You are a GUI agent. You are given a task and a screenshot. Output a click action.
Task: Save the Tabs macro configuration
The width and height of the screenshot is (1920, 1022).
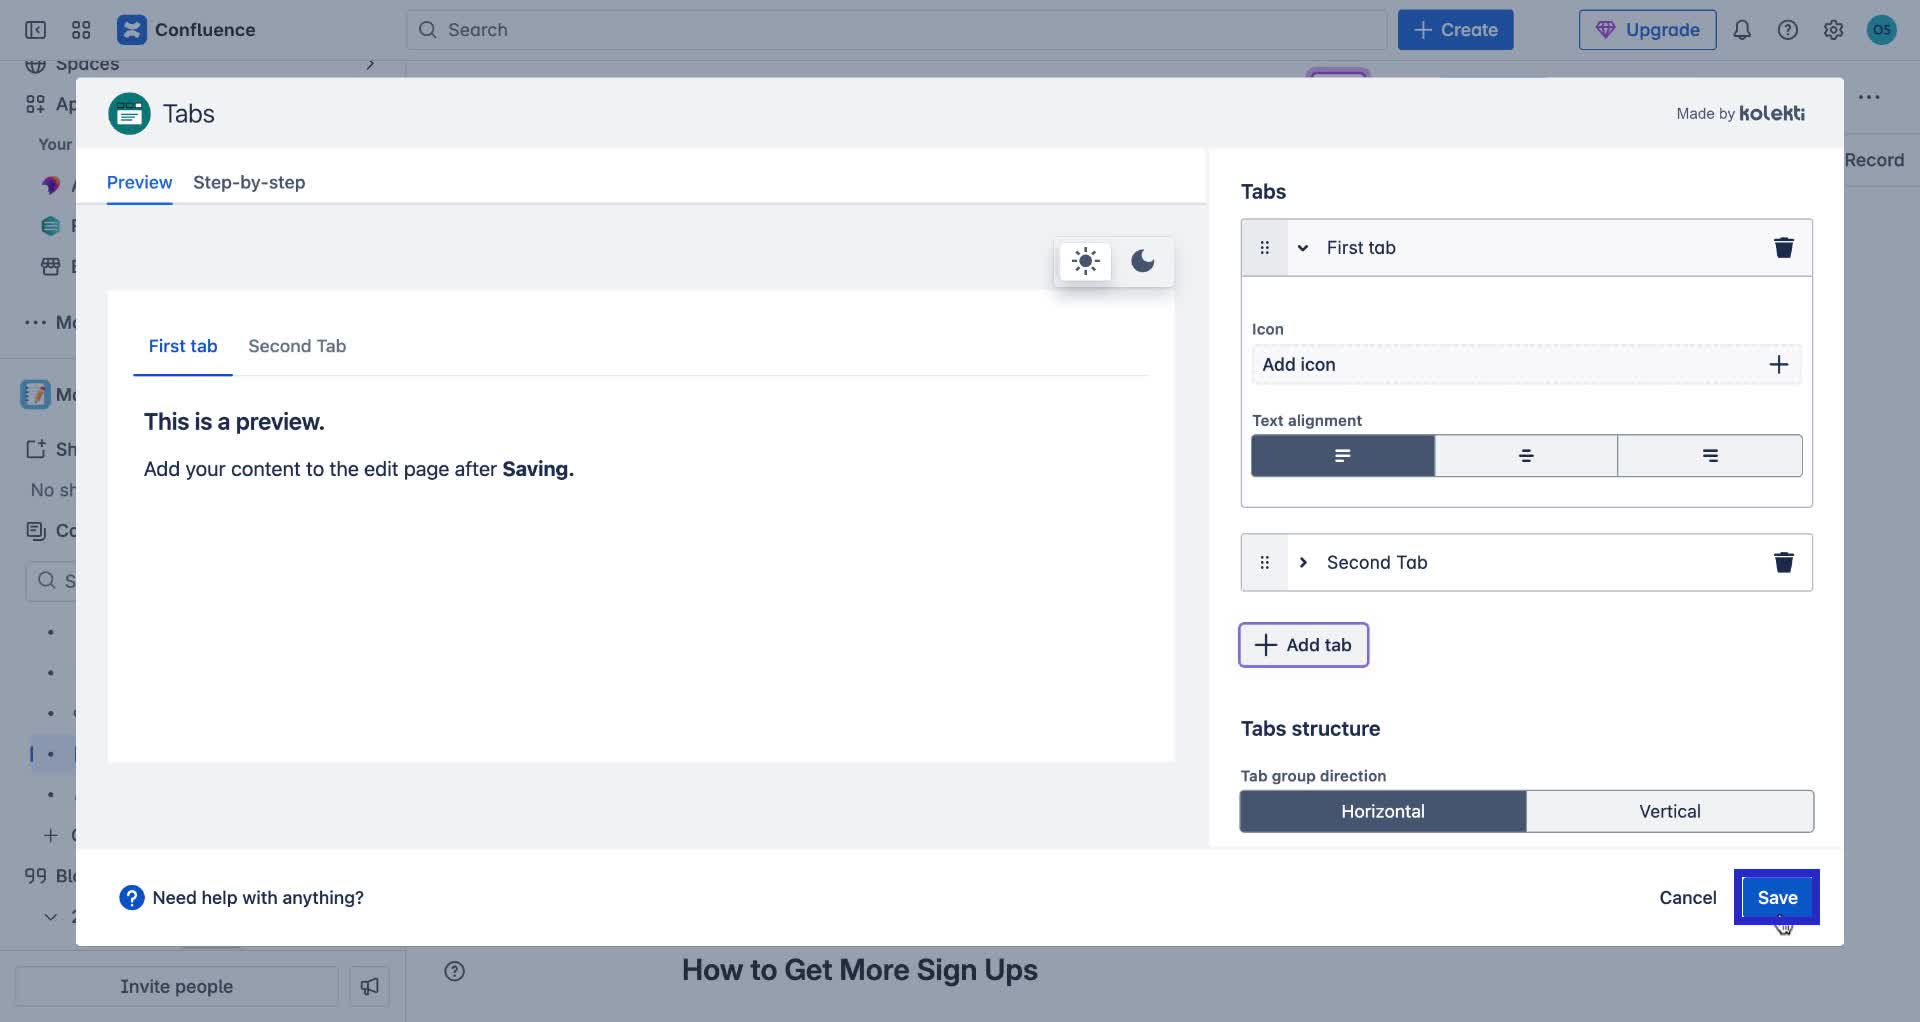1778,897
